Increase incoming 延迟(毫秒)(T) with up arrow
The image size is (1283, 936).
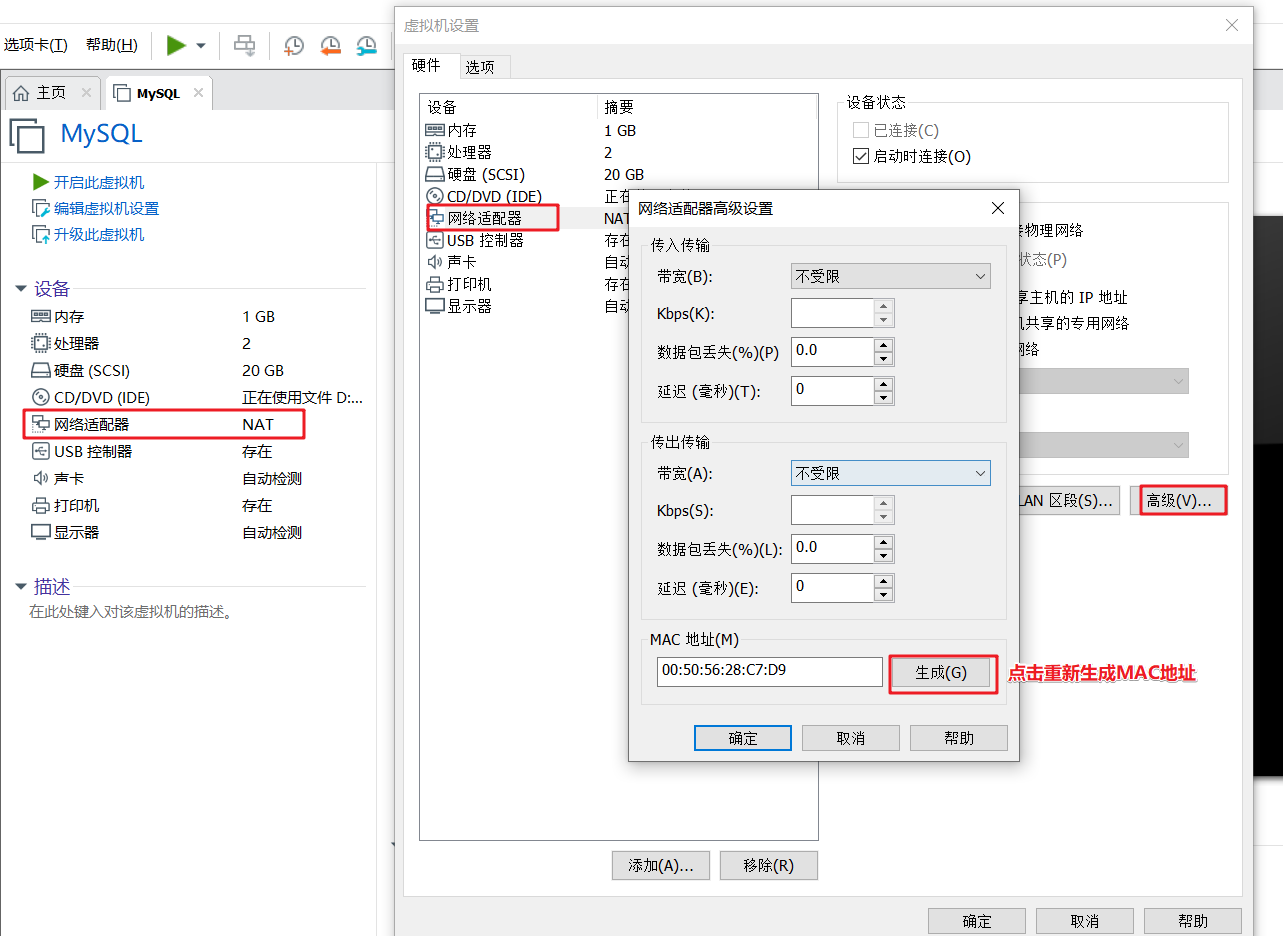click(x=883, y=384)
